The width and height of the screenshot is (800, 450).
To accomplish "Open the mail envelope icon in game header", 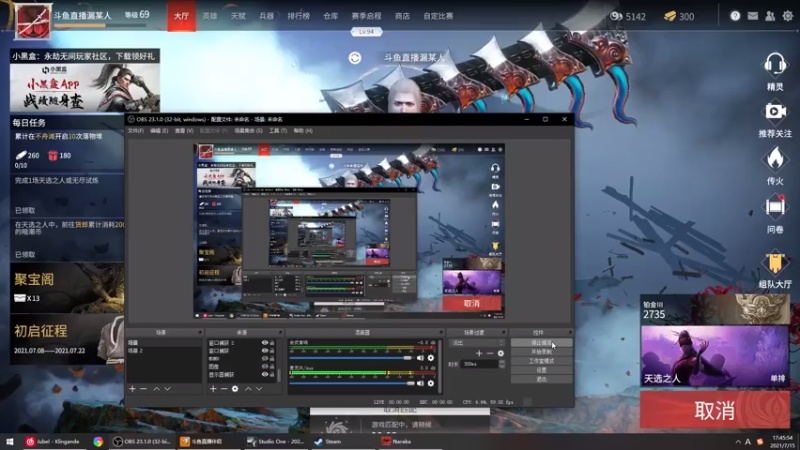I will click(753, 16).
